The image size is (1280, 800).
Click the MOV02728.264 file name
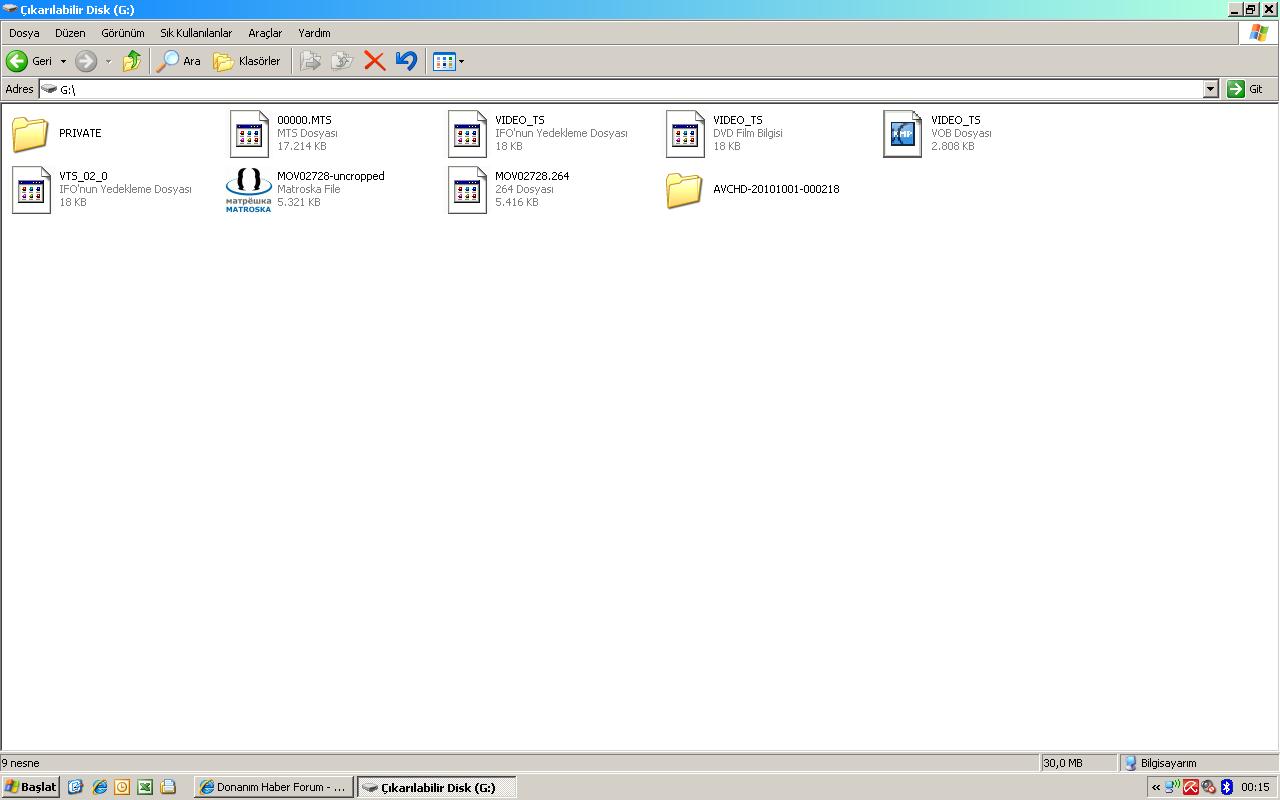pyautogui.click(x=532, y=176)
